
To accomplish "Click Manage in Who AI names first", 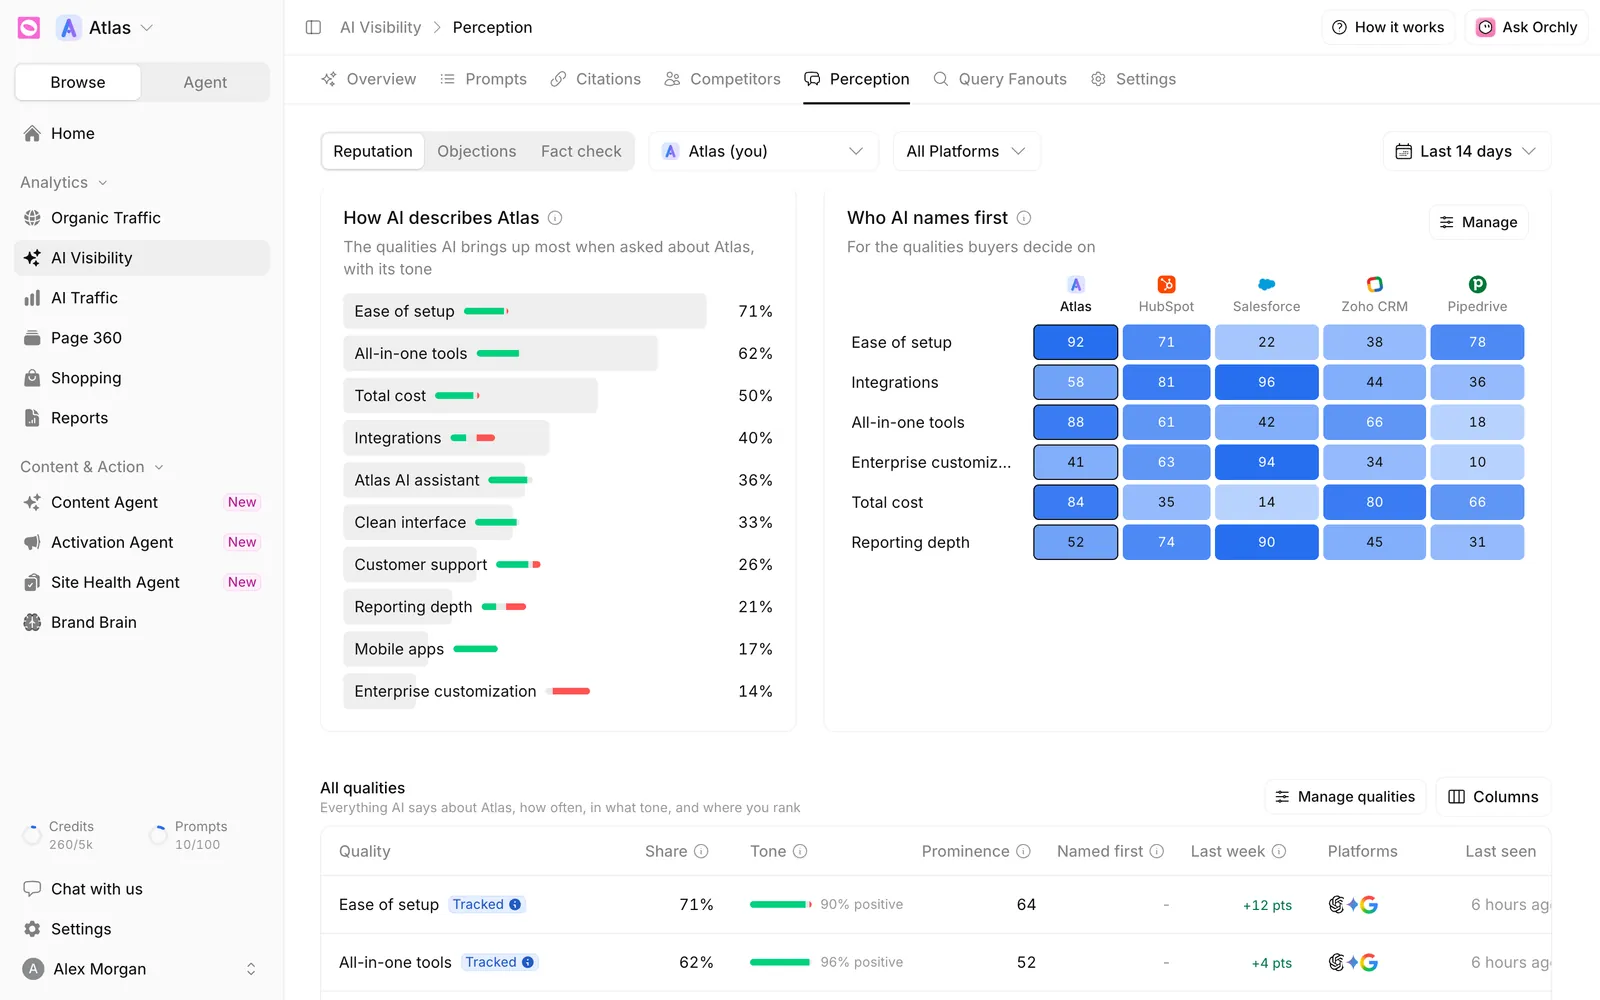I will coord(1478,222).
